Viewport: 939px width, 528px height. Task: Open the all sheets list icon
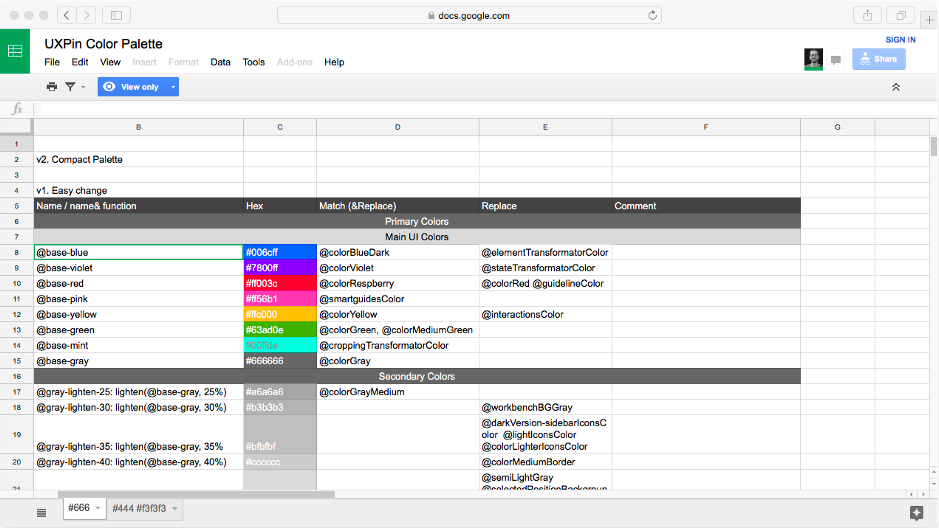(x=41, y=512)
